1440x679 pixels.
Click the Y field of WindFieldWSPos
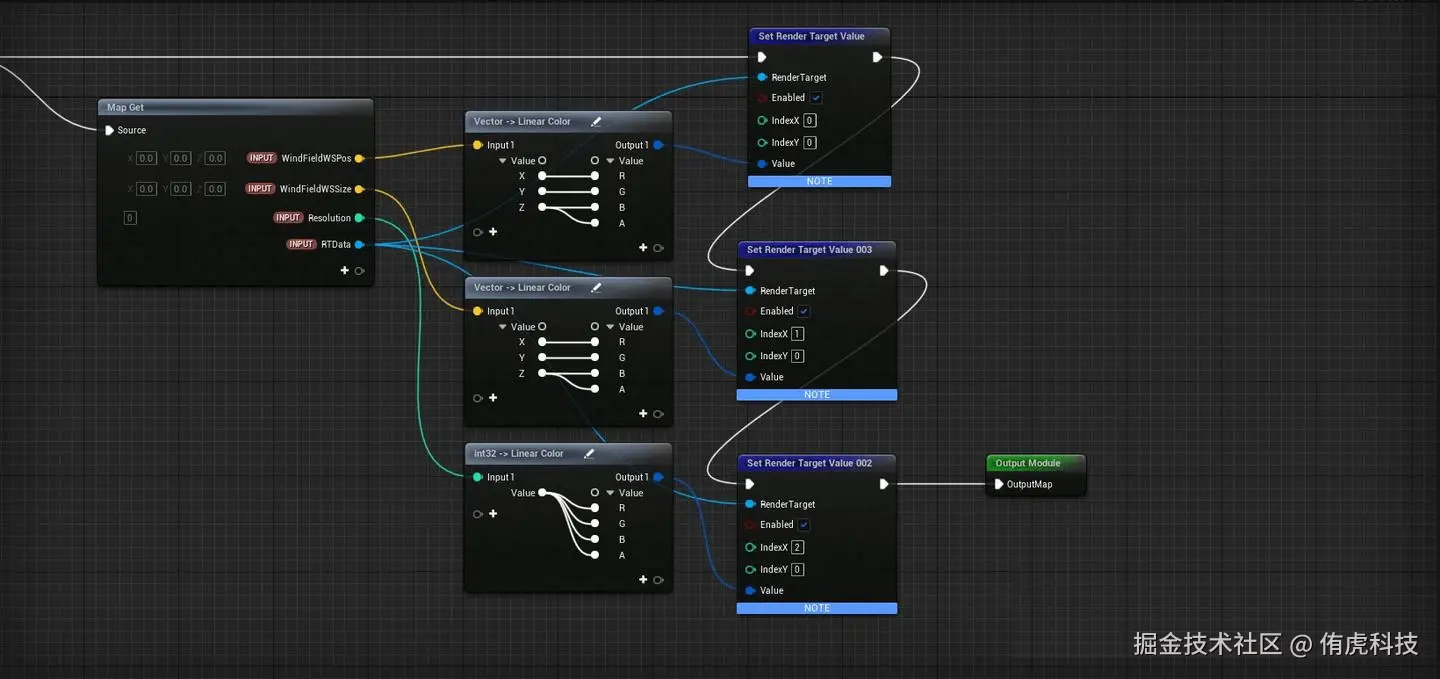pyautogui.click(x=181, y=158)
